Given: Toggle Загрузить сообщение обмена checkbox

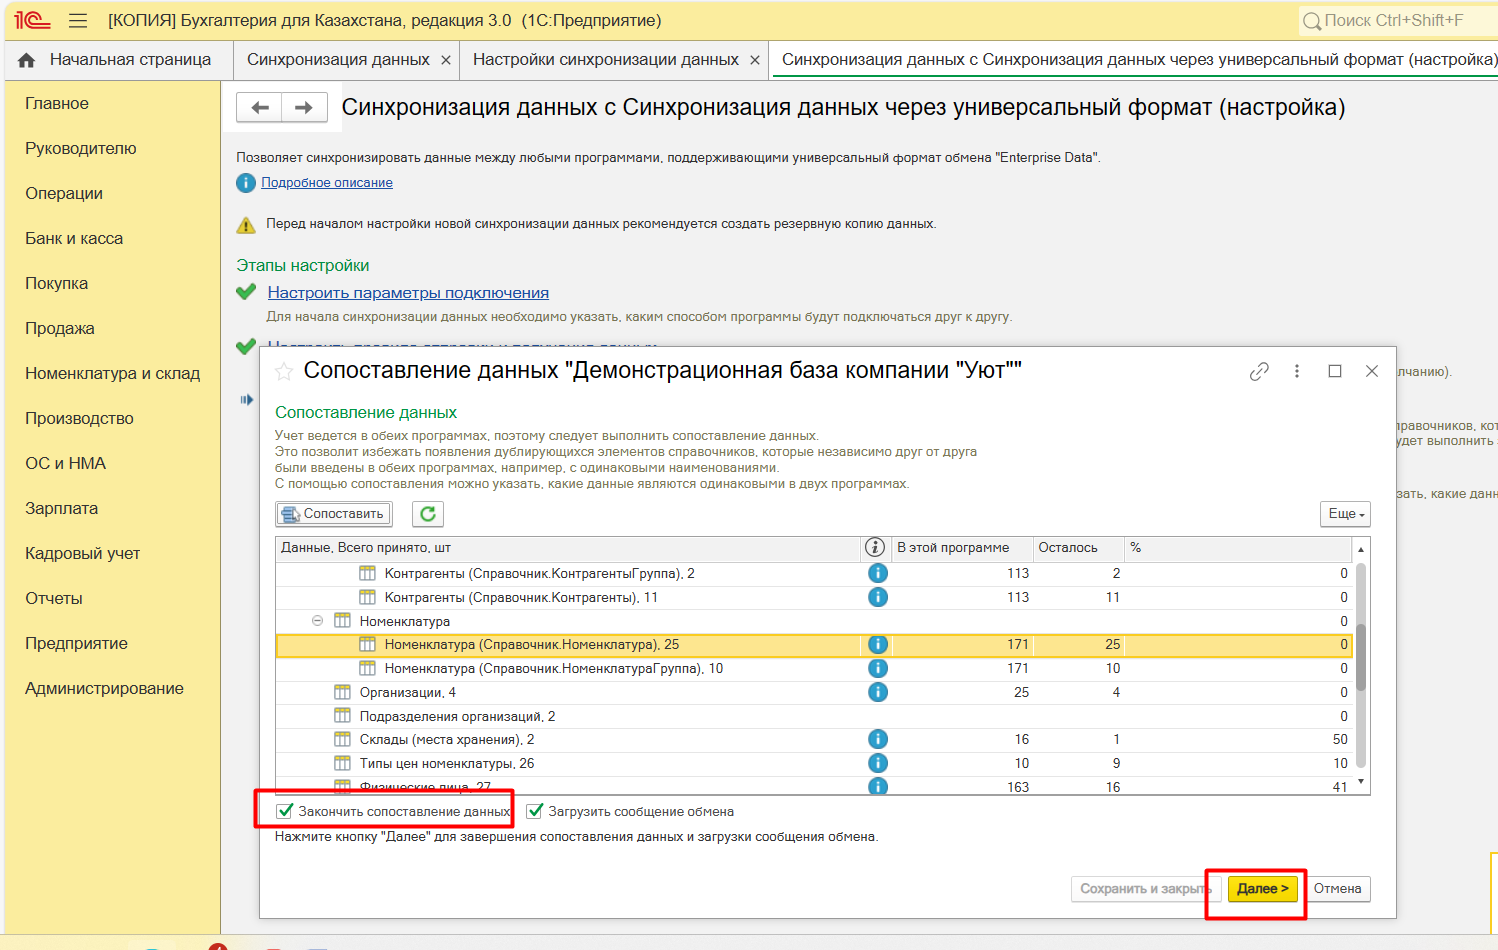Looking at the screenshot, I should (535, 811).
